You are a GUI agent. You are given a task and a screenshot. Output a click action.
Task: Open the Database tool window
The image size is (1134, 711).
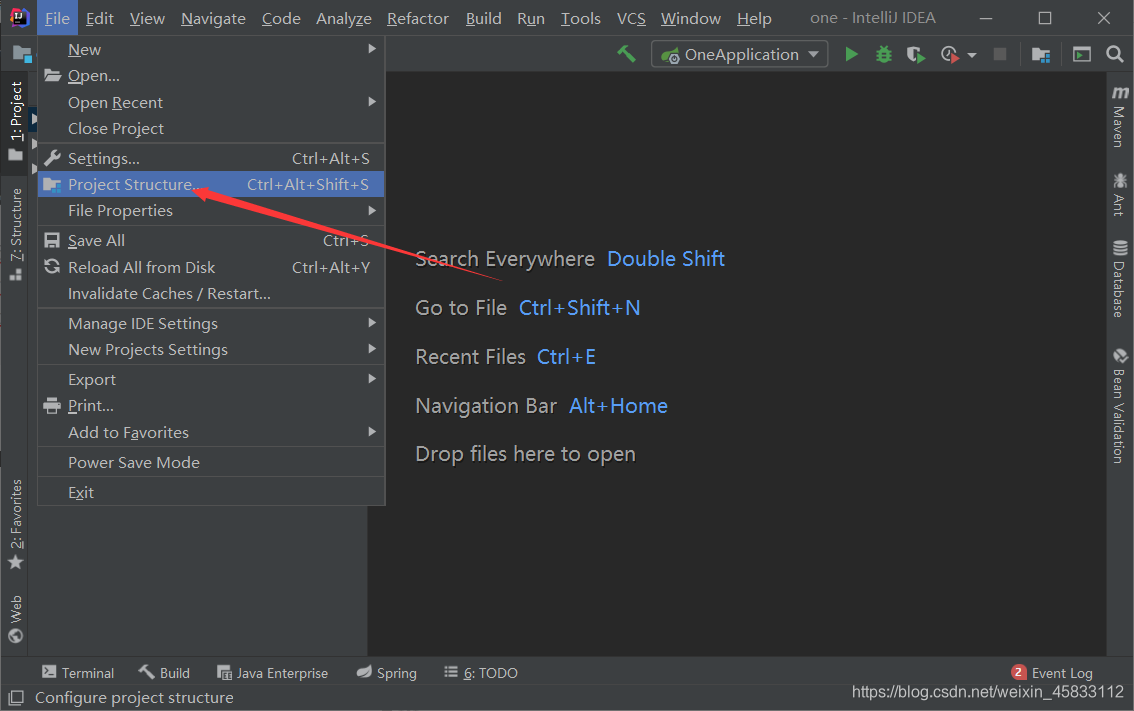pyautogui.click(x=1120, y=278)
